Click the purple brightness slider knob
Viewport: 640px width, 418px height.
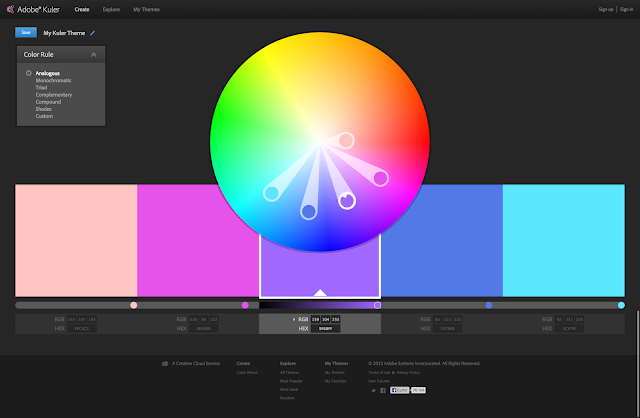[x=378, y=305]
